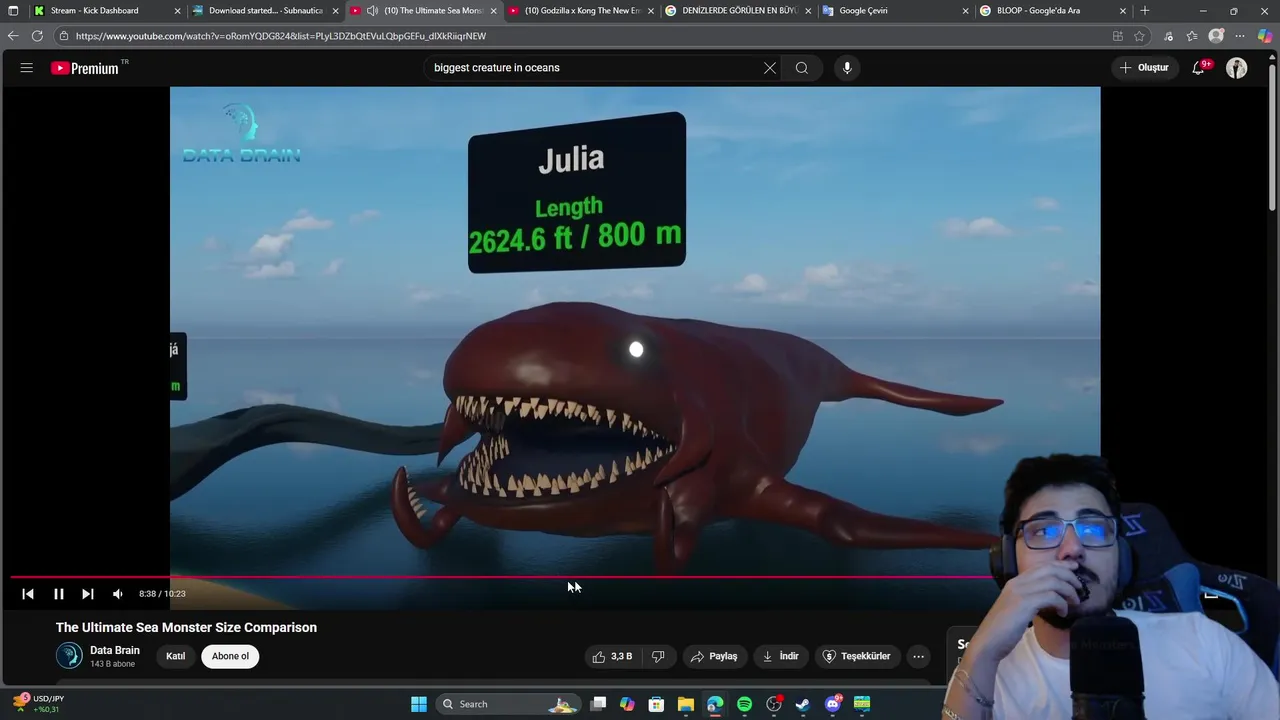Switch to DENİZLERDE GÖRÜLEN tab
Screen dimensions: 1280x720
pos(740,11)
